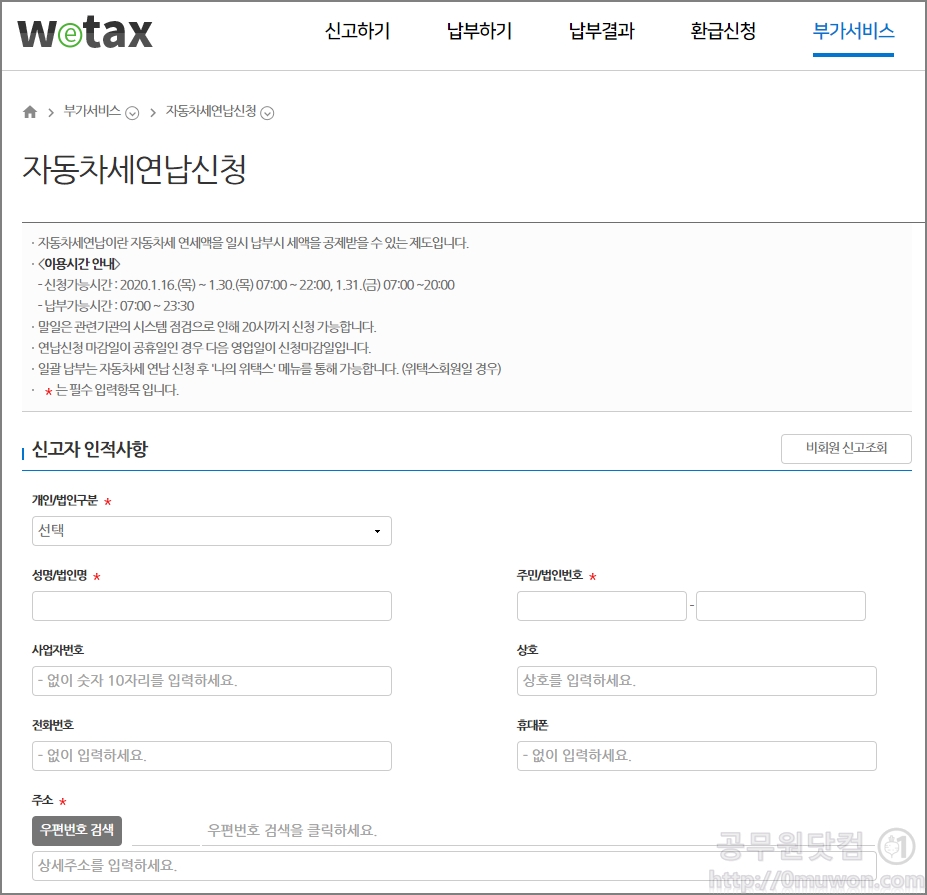Viewport: 927px width, 895px height.
Task: Click the 비회원 신고조회 button
Action: (x=845, y=449)
